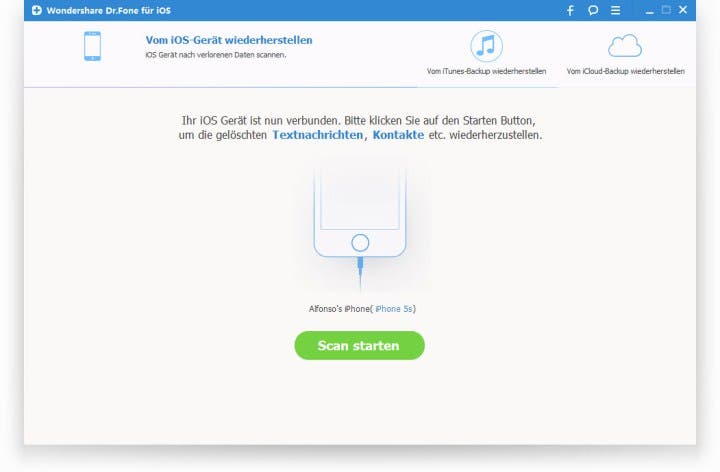The width and height of the screenshot is (720, 472).
Task: Switch to Vom iCloud-Backup wiederherstellen label
Action: tap(625, 71)
